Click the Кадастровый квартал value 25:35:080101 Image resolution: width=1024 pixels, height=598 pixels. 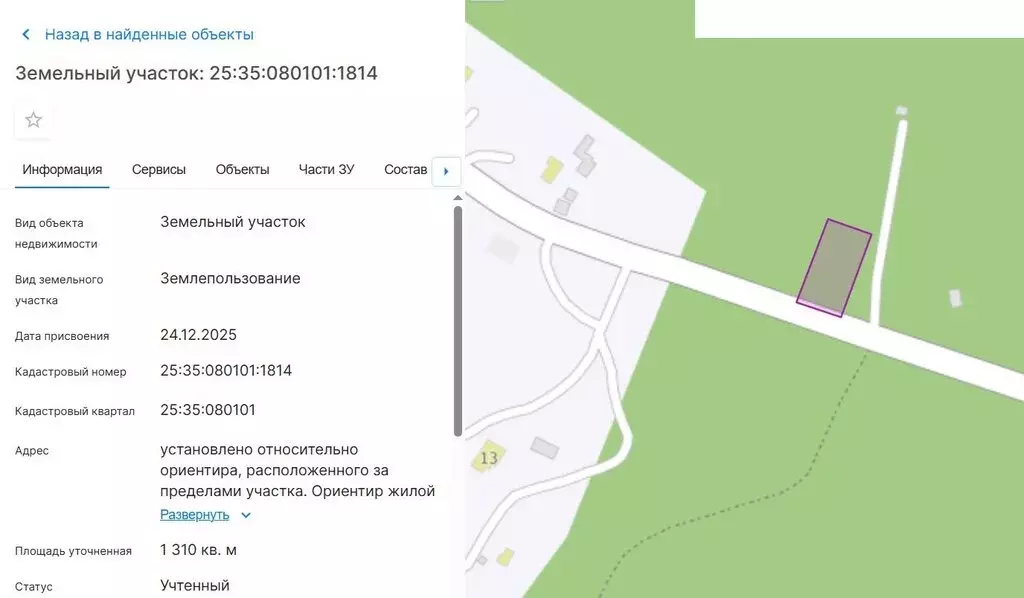pos(209,409)
